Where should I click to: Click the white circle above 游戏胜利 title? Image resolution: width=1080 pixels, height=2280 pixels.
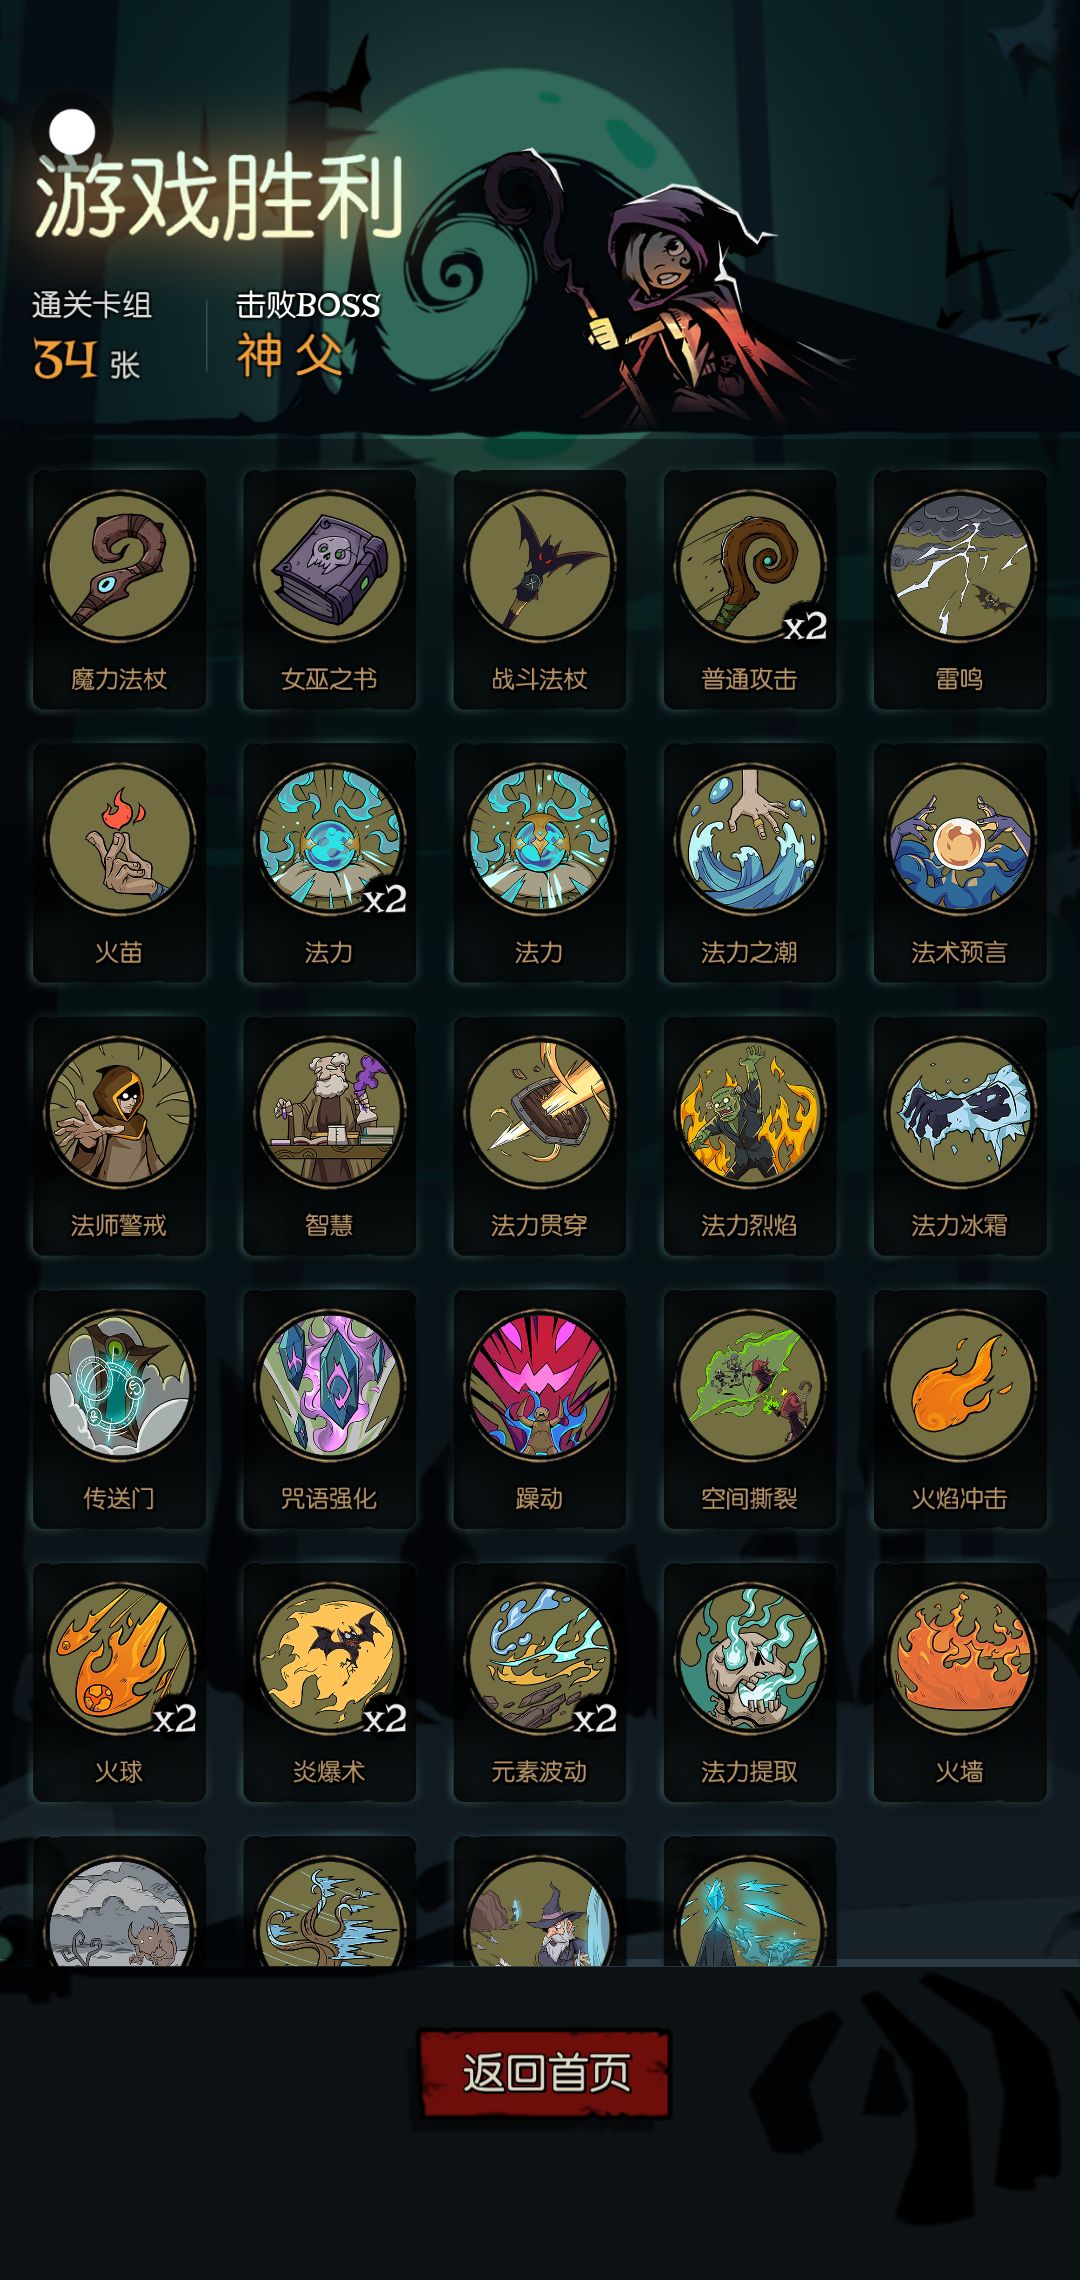click(x=72, y=131)
